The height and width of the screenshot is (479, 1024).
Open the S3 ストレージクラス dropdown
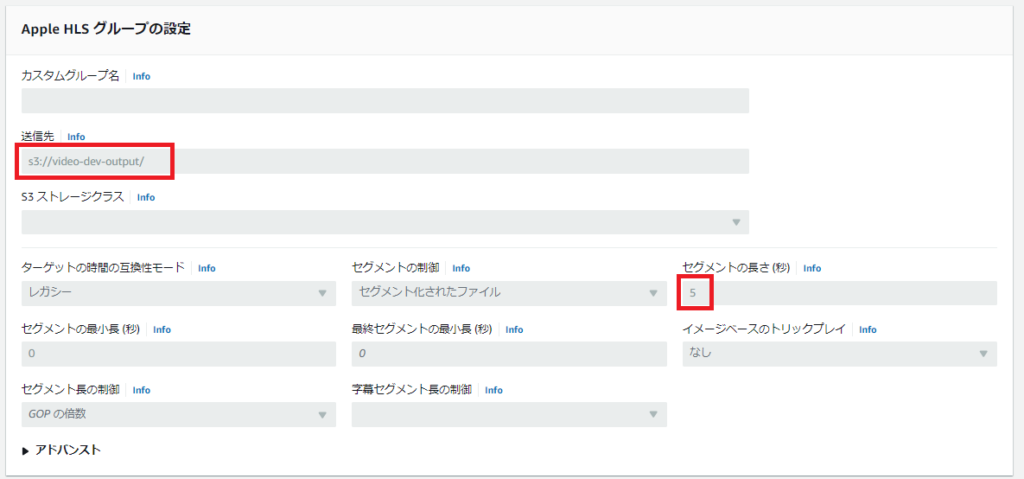(384, 222)
